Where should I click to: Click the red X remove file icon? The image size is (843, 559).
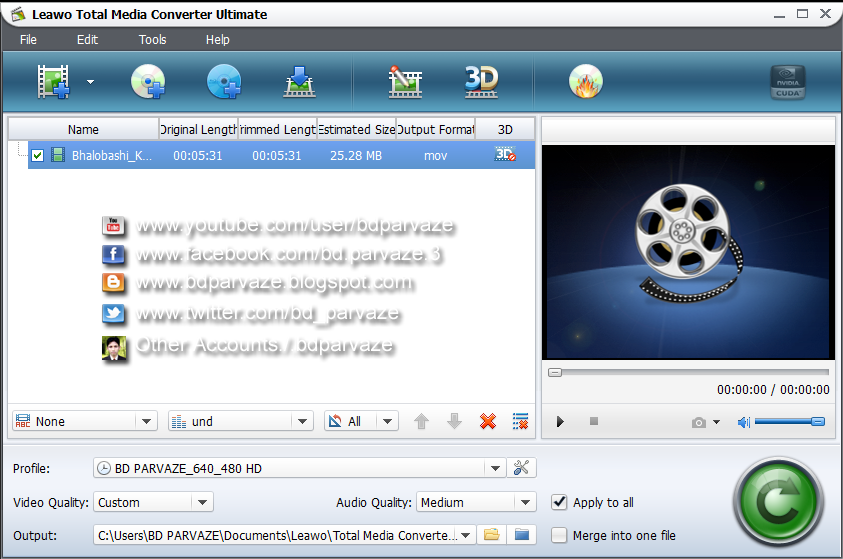[488, 421]
